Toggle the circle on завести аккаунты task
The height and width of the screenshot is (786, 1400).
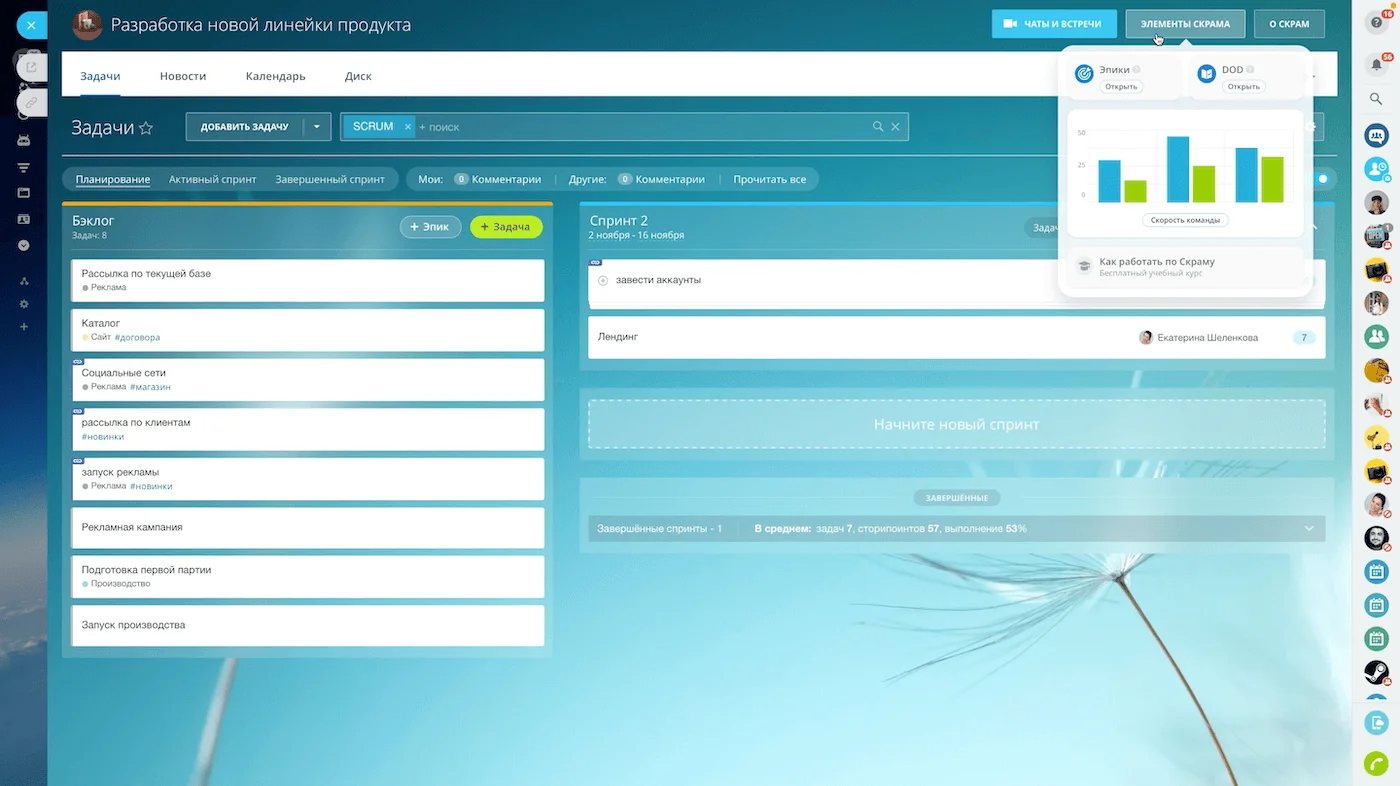(x=603, y=281)
